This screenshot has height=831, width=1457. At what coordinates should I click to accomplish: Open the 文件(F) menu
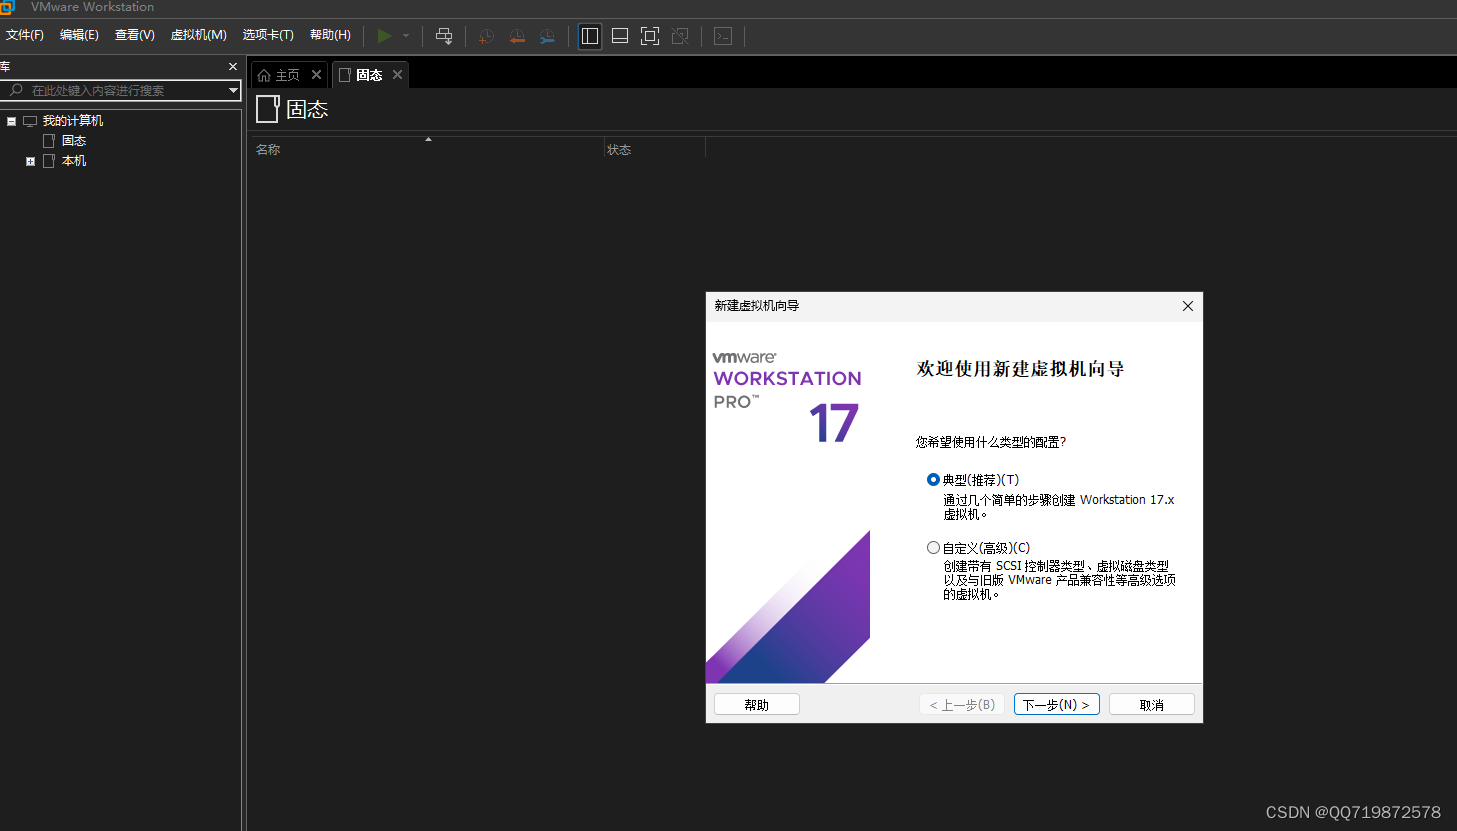[x=25, y=35]
